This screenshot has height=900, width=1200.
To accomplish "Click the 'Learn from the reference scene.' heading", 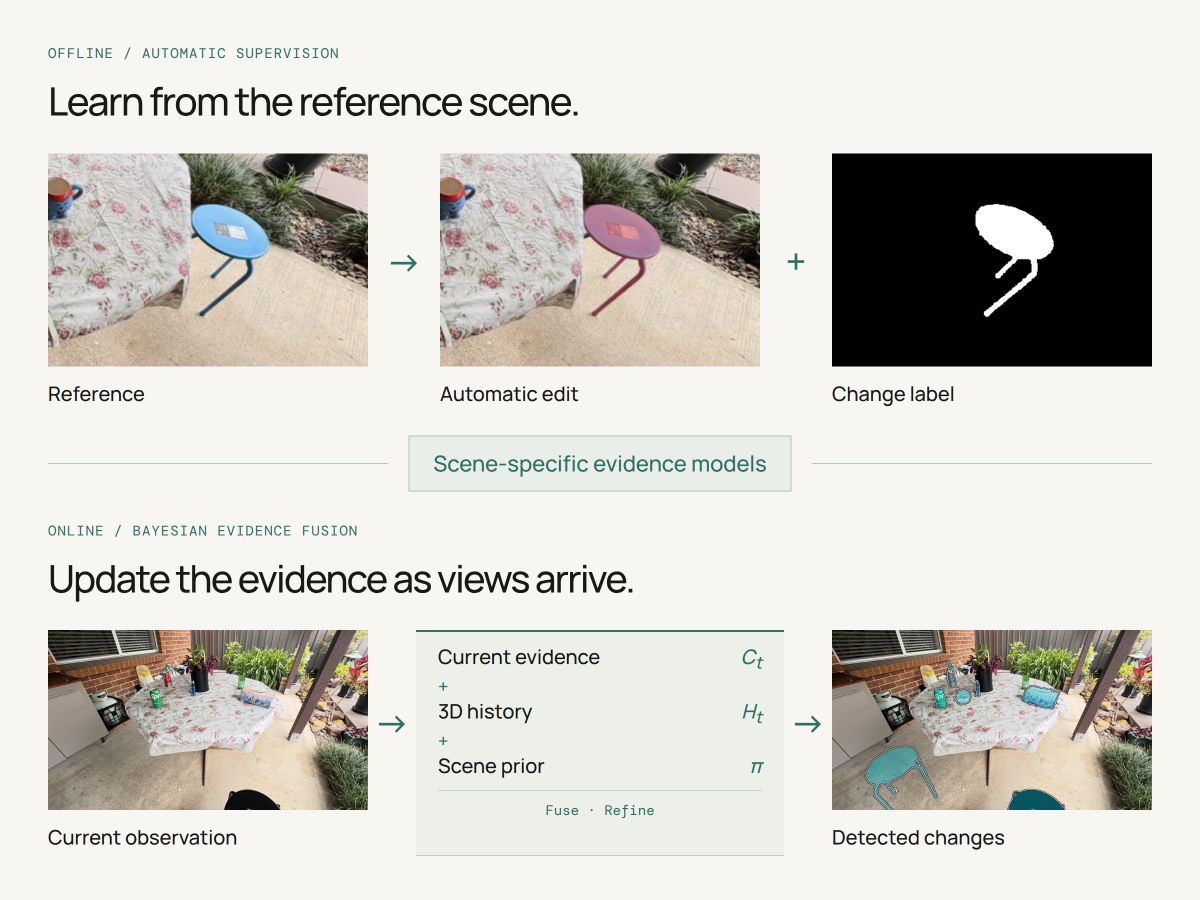I will point(313,103).
